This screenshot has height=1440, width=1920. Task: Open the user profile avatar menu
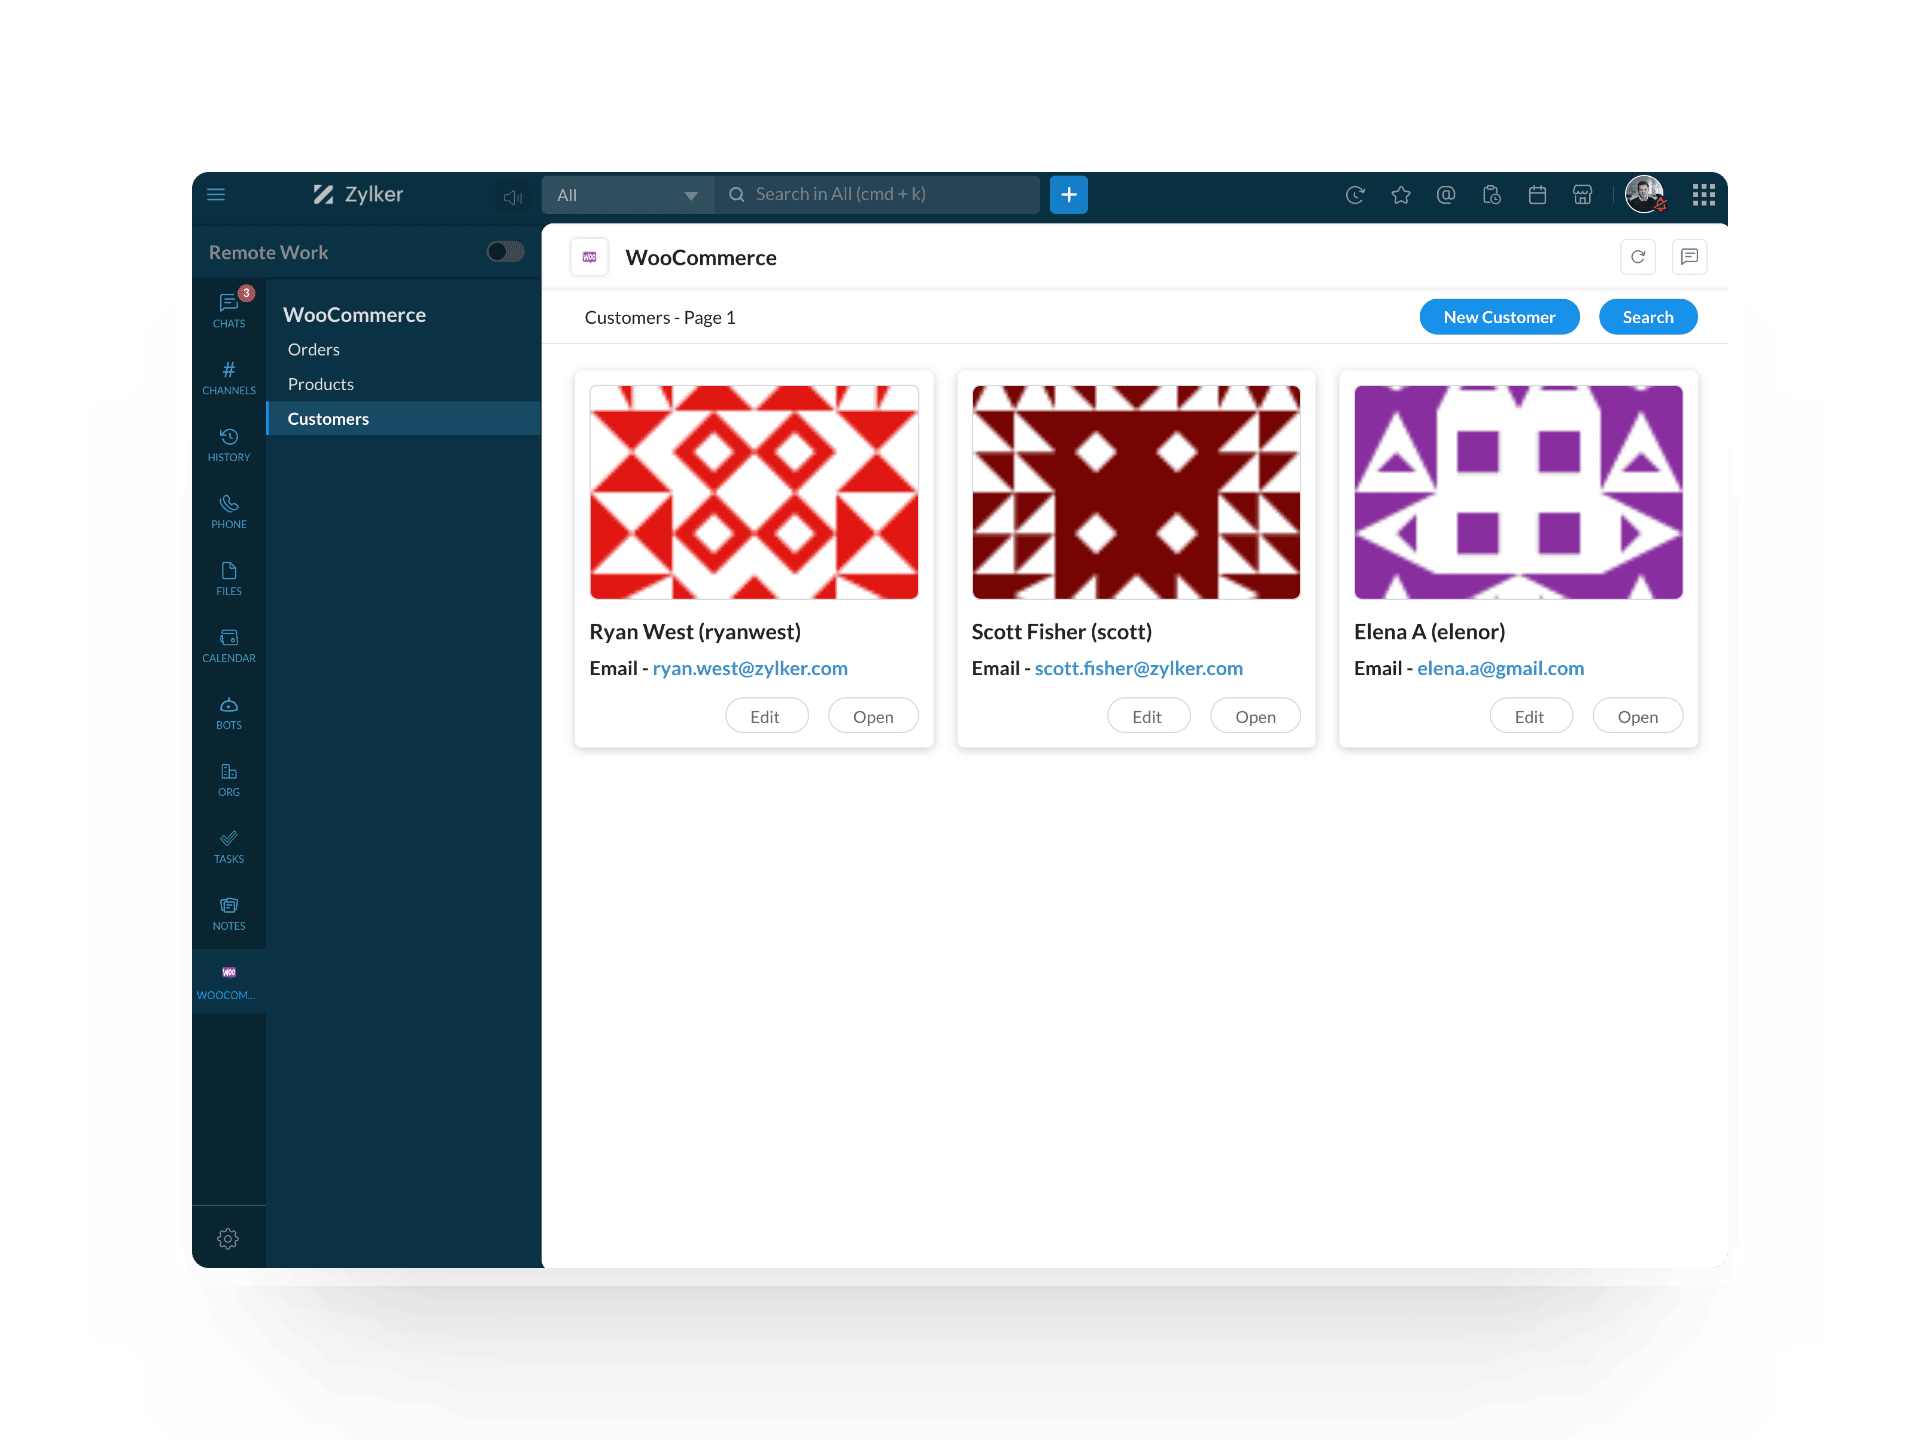[x=1644, y=194]
